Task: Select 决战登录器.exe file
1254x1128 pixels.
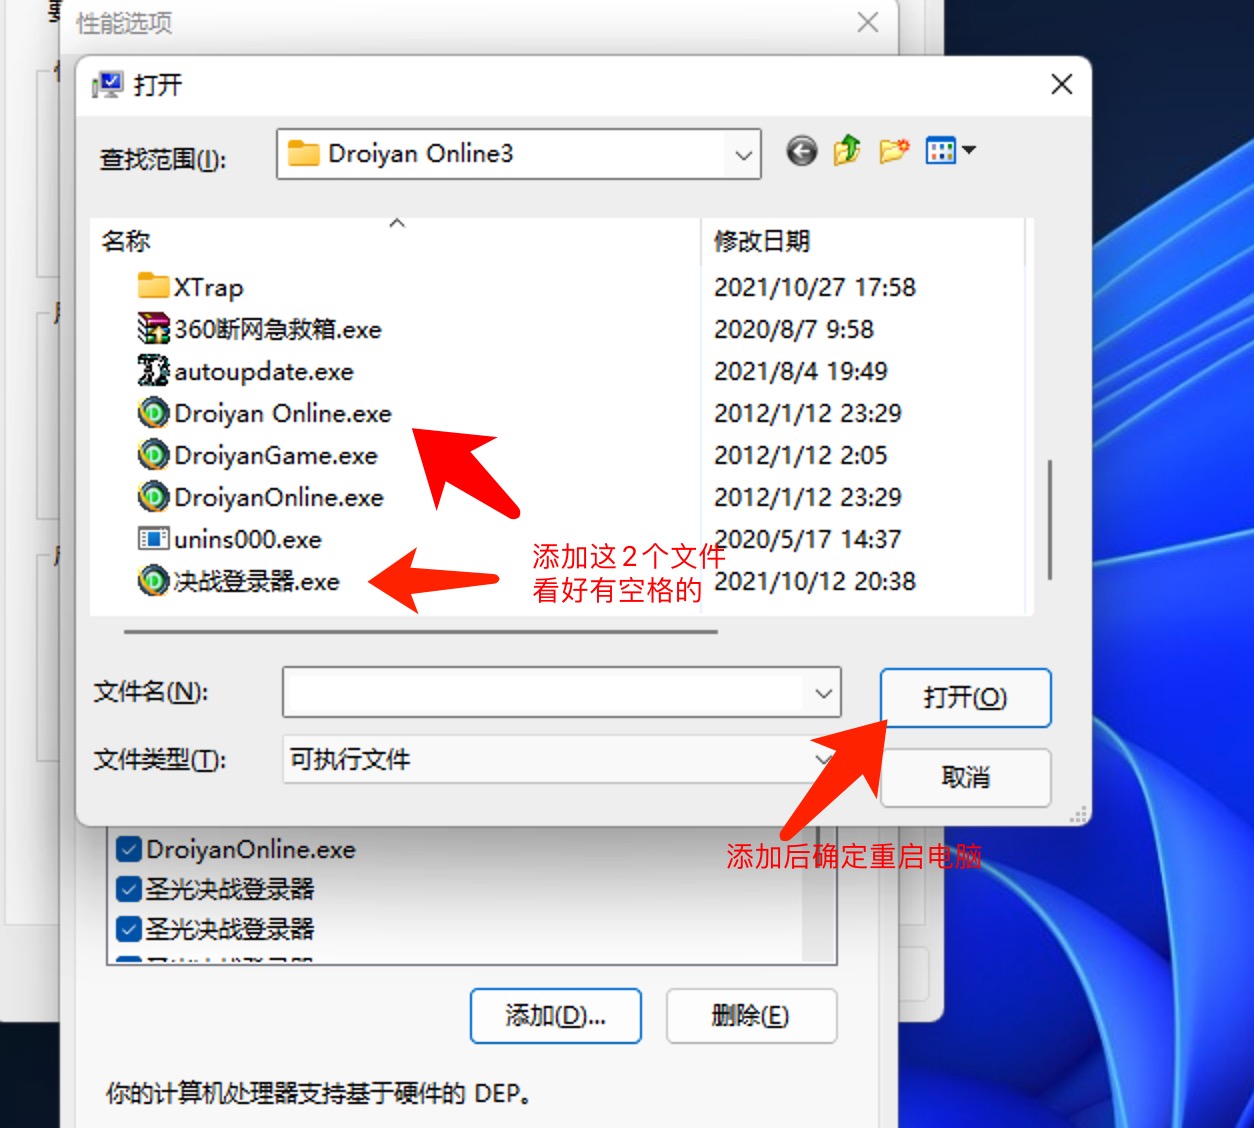Action: (x=240, y=581)
